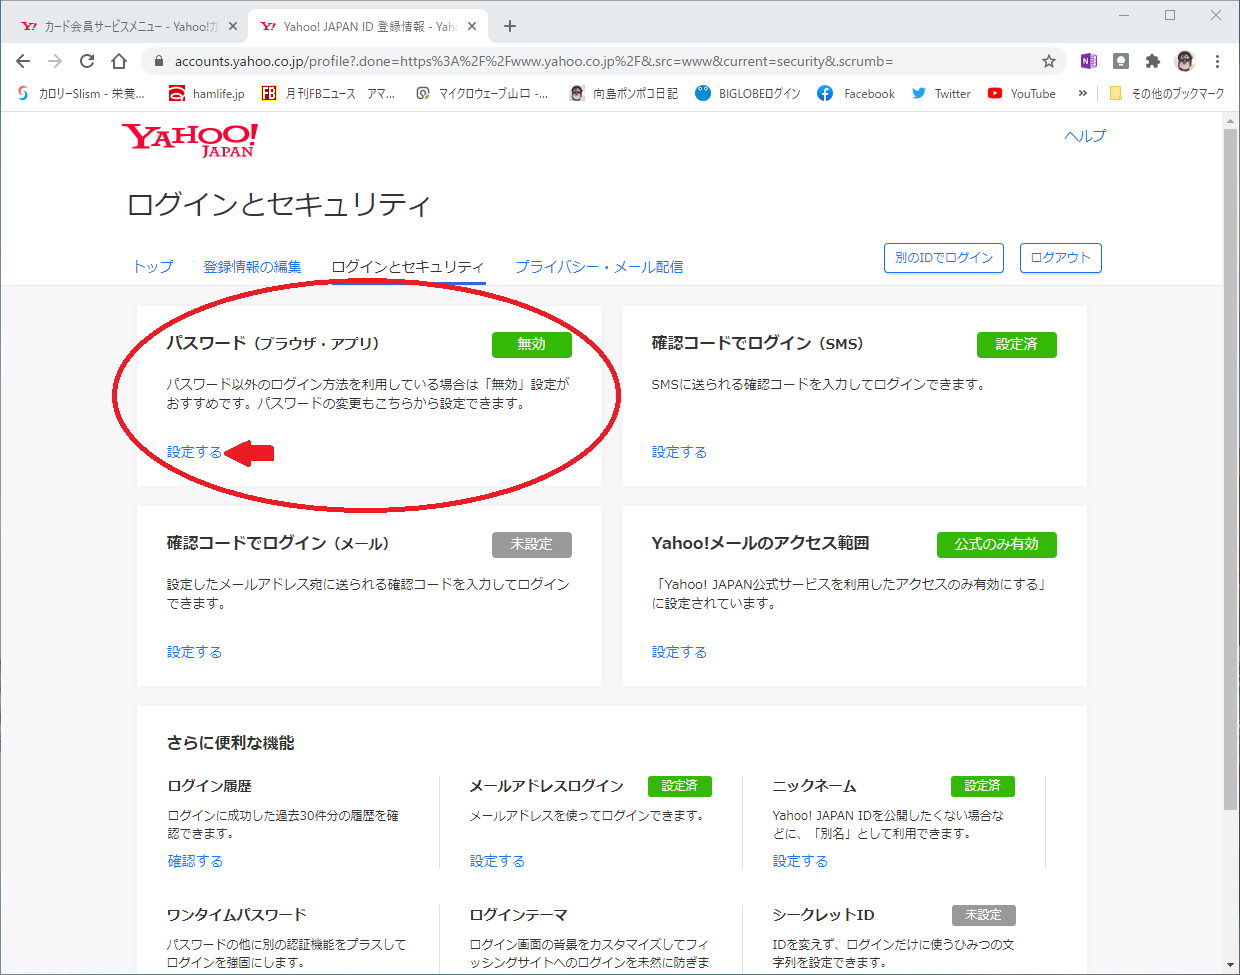
Task: Open プライバシー・メール配信 tab
Action: 599,267
